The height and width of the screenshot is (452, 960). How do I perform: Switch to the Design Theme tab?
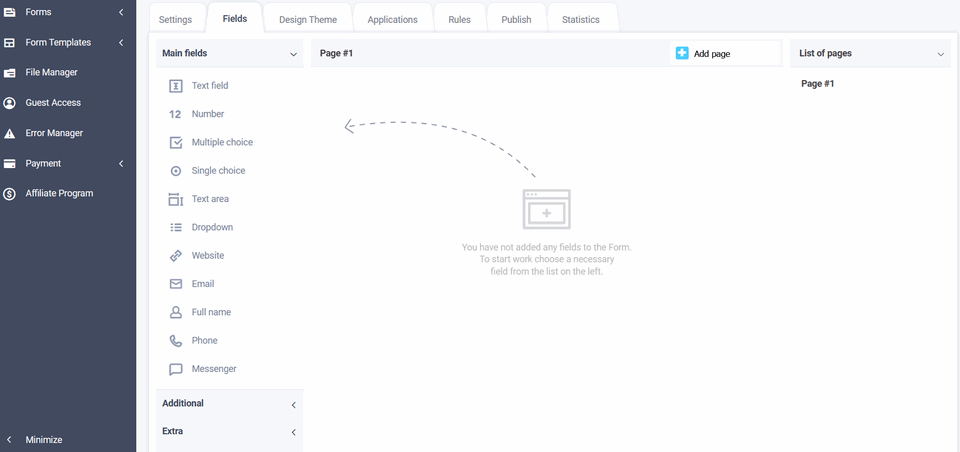[307, 20]
